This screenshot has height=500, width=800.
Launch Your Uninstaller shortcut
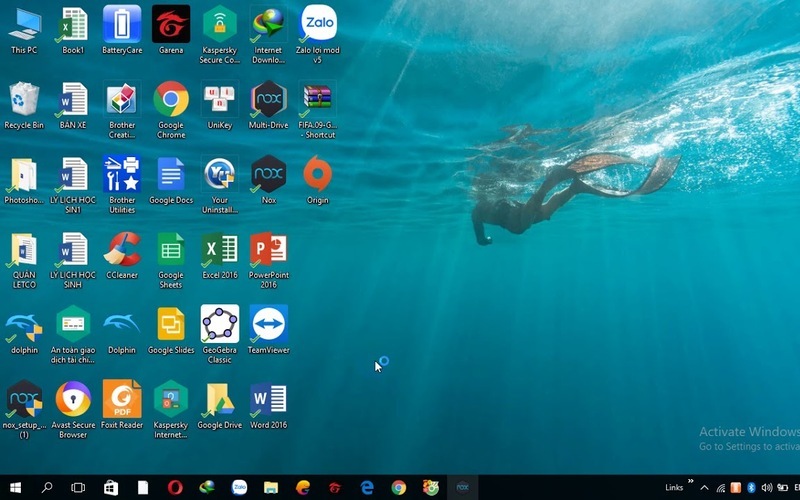[220, 185]
